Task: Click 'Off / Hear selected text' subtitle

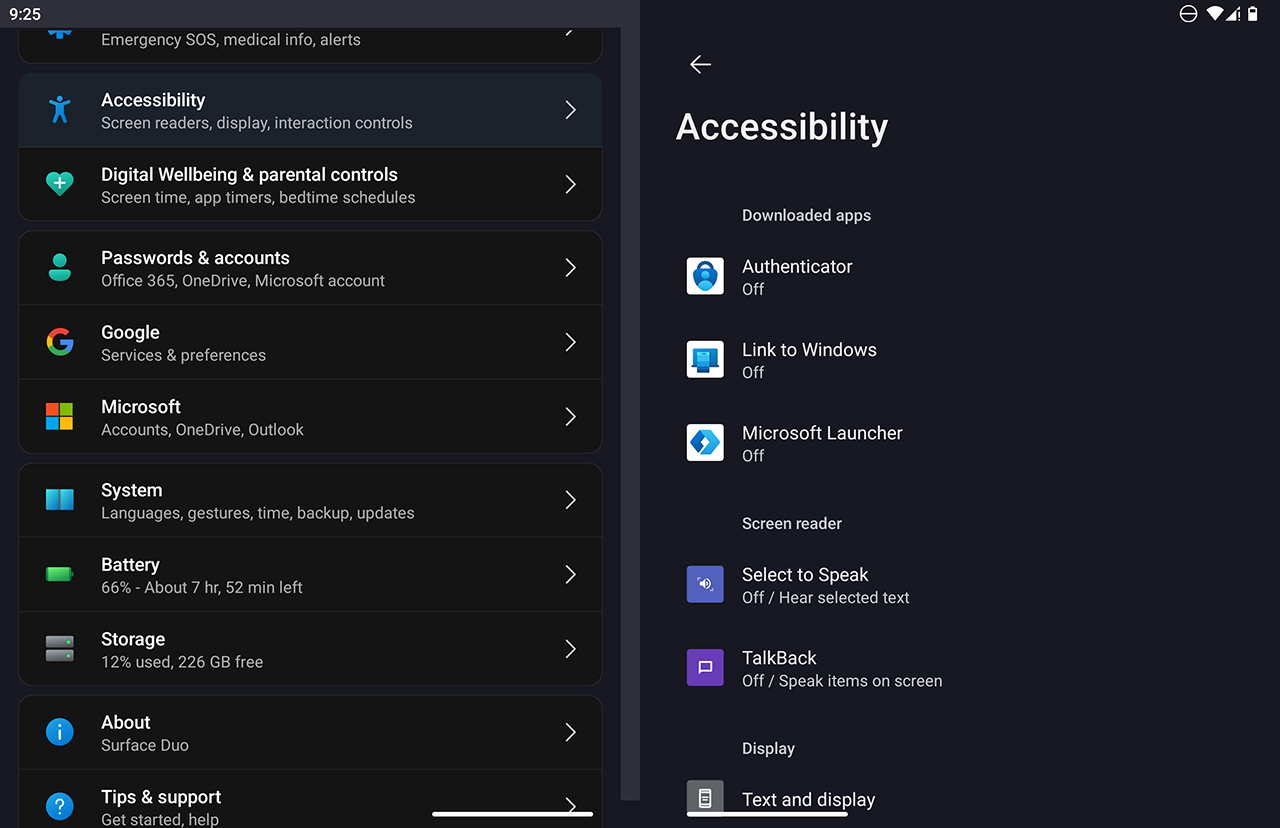Action: (826, 598)
